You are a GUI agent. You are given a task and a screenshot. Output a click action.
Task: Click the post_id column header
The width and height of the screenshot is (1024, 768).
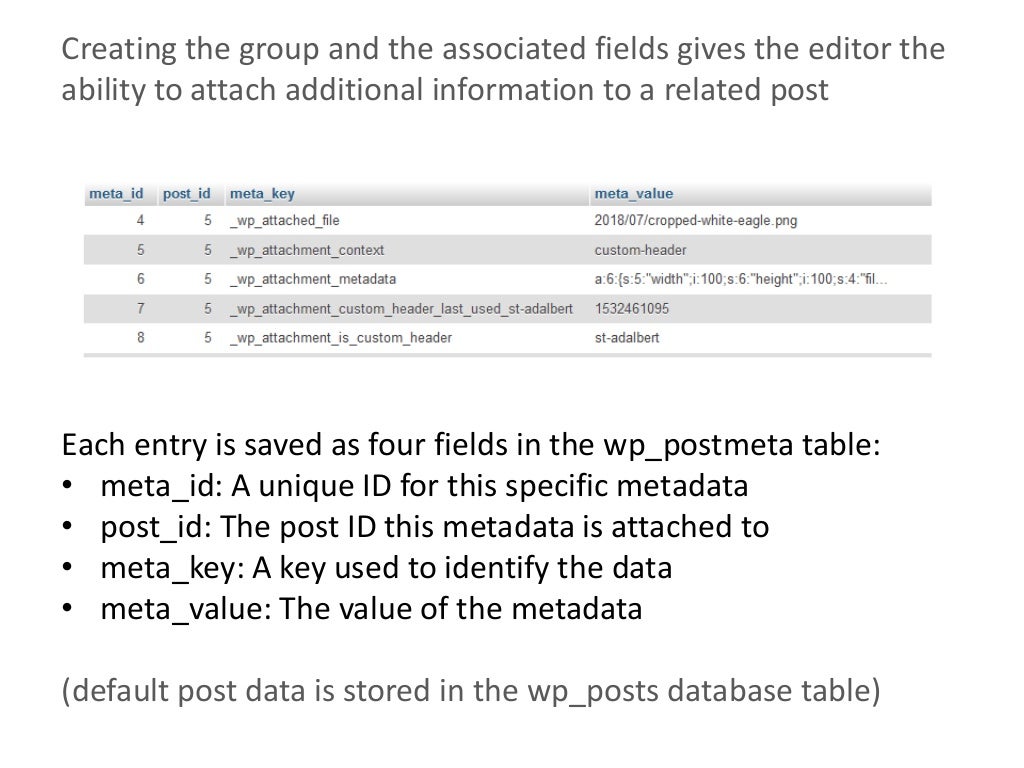(186, 193)
